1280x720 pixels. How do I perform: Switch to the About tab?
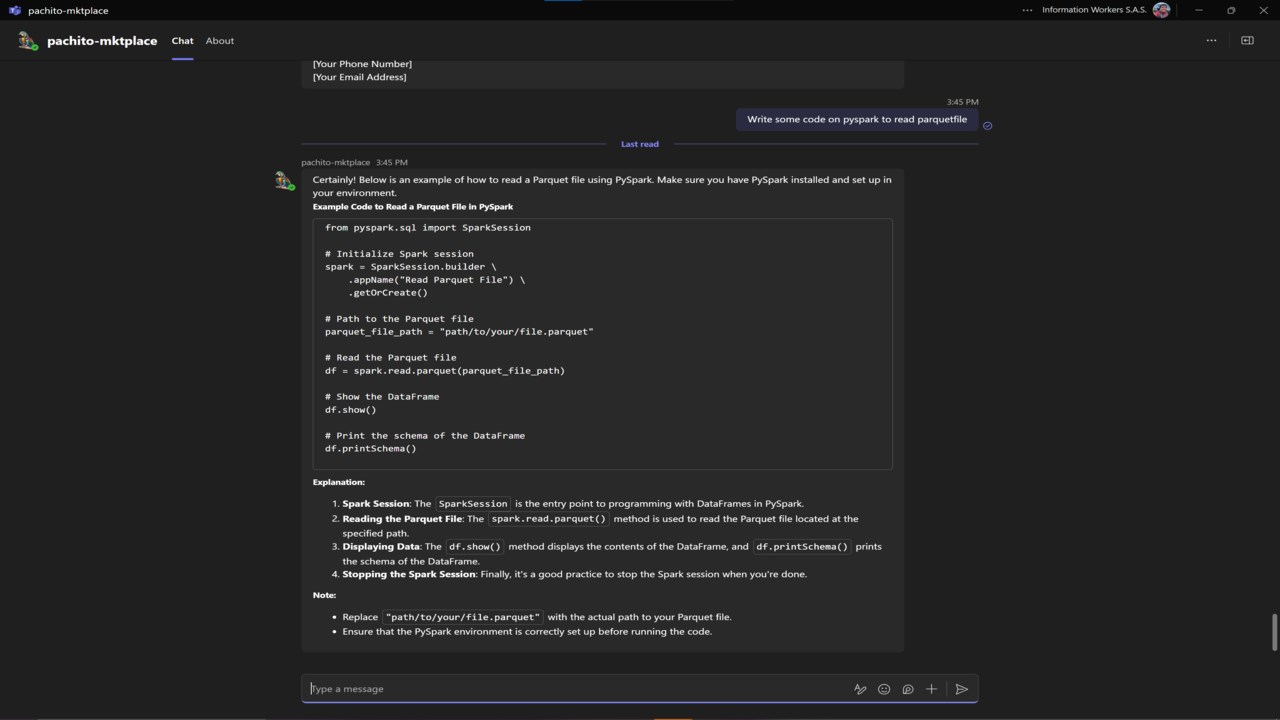pyautogui.click(x=220, y=41)
